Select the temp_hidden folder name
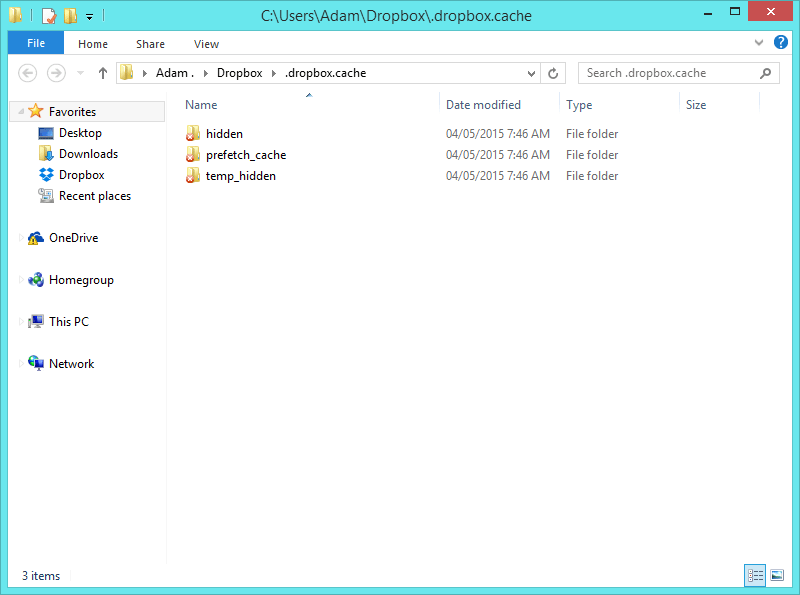The height and width of the screenshot is (595, 800). coord(240,176)
